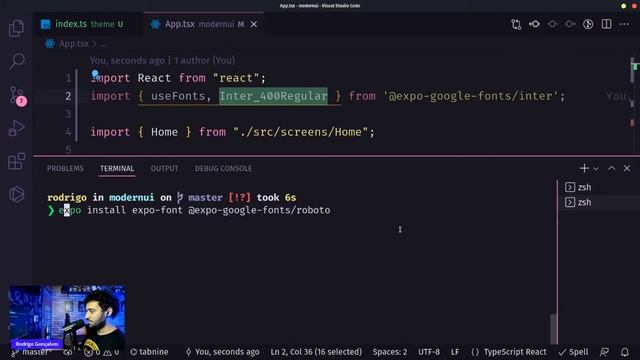This screenshot has height=360, width=640.
Task: Select the first zsh terminal instance
Action: pos(598,187)
